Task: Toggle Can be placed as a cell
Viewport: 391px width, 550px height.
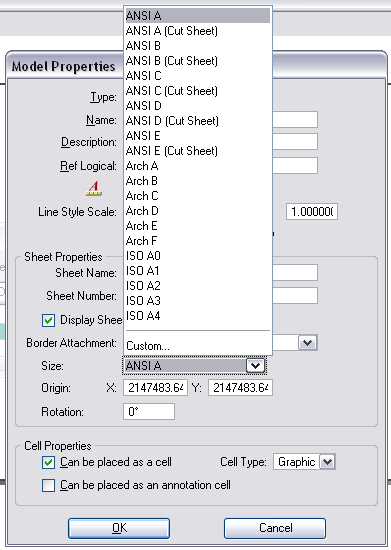Action: tap(48, 462)
